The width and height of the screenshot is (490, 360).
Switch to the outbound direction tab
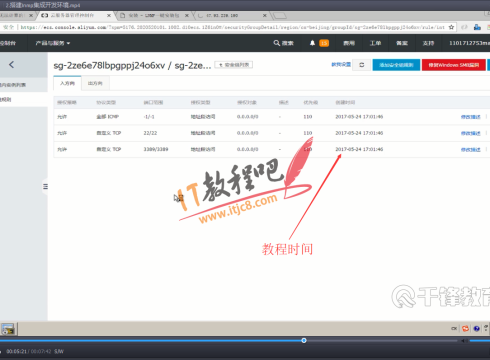point(95,83)
